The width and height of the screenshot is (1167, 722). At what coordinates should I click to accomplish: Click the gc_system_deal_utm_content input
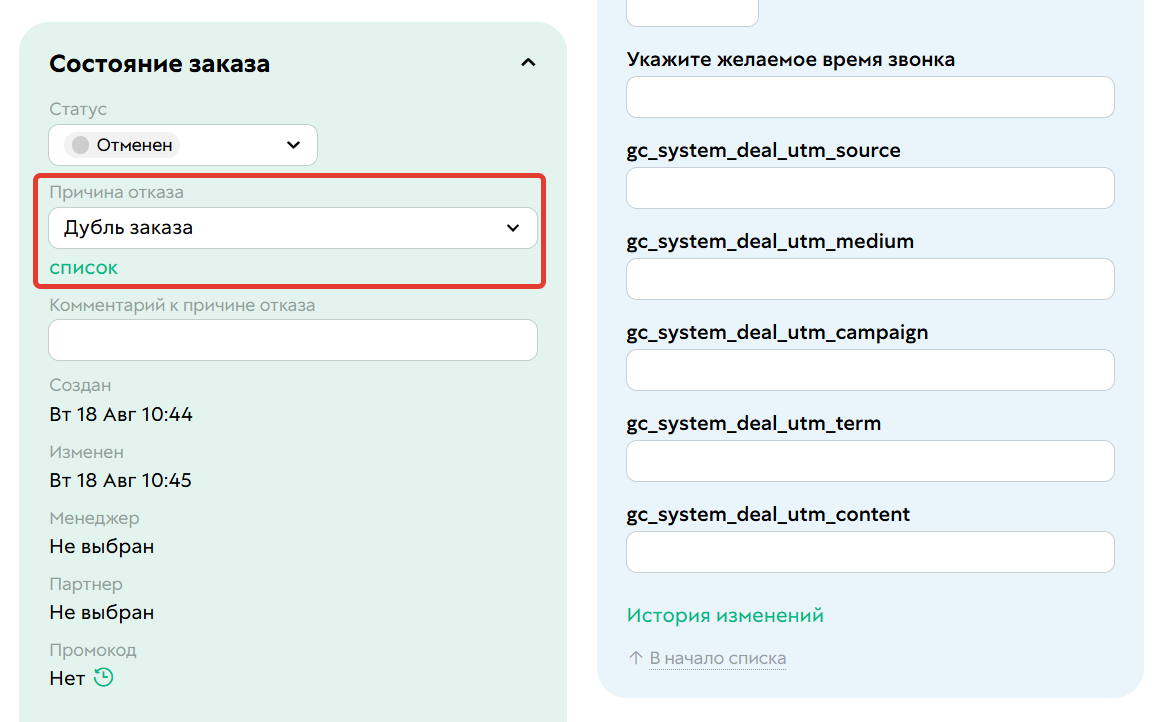click(x=870, y=552)
